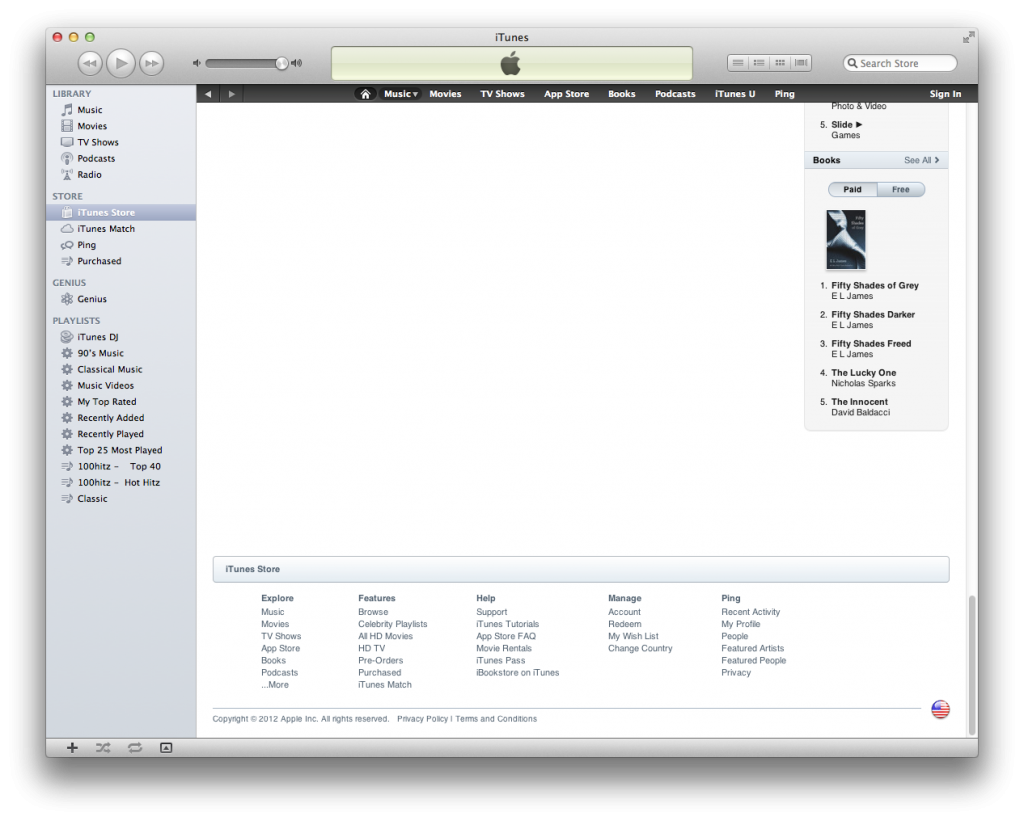Show artwork viewer button at bottom
1024x821 pixels.
[x=166, y=748]
